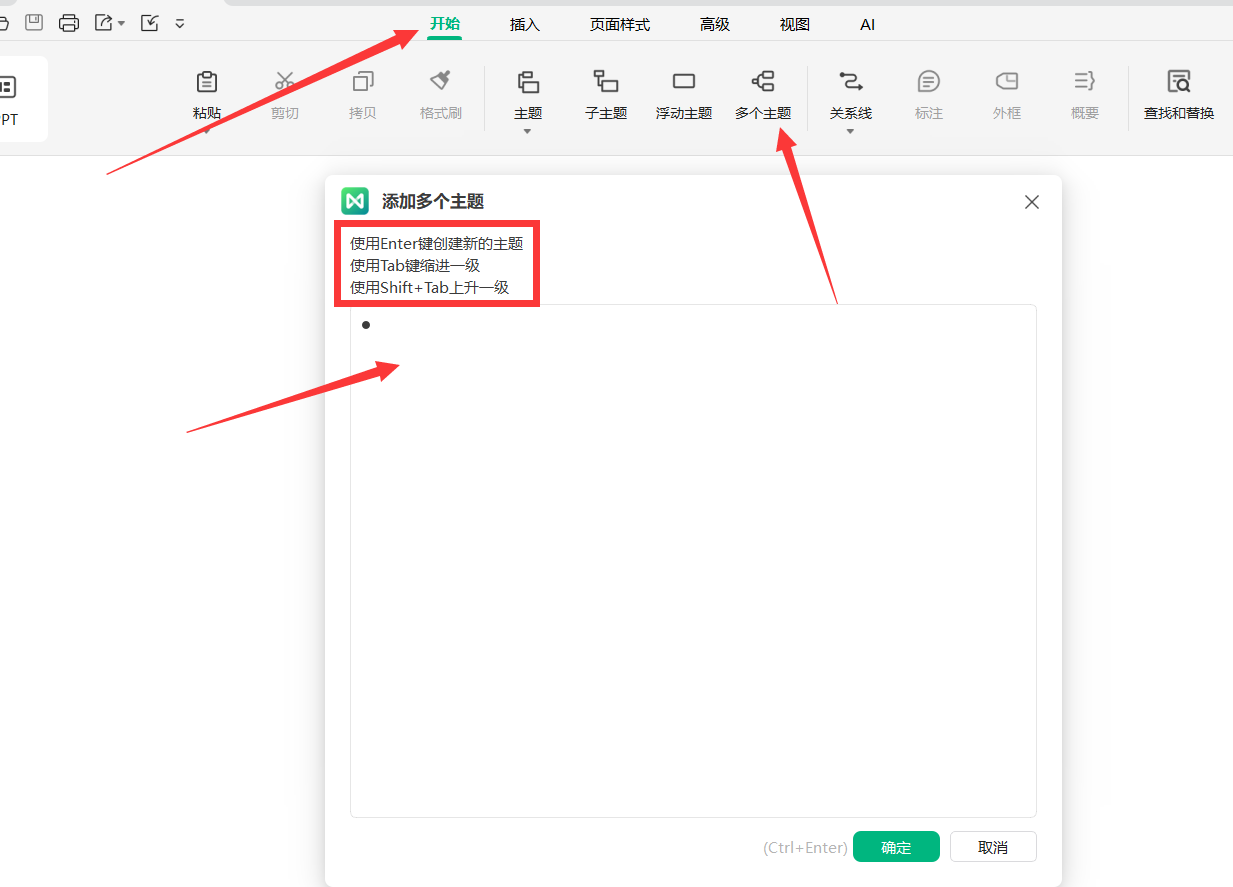
Task: Open the 插入 tab
Action: tap(525, 25)
